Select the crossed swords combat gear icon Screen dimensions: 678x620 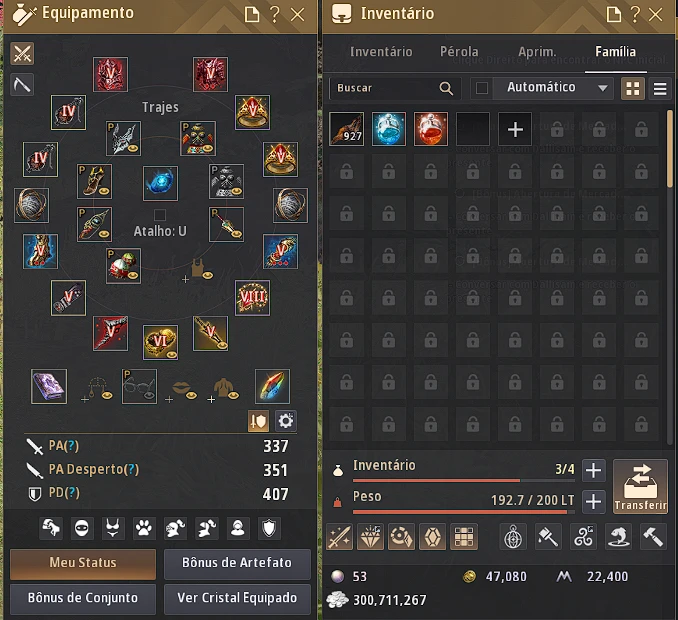click(x=22, y=54)
